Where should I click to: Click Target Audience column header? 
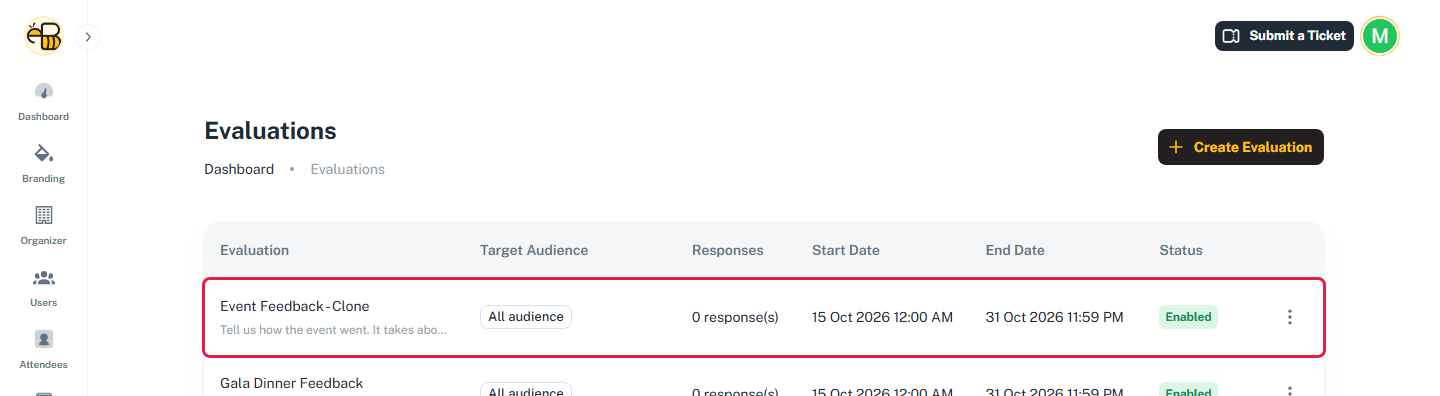tap(534, 250)
